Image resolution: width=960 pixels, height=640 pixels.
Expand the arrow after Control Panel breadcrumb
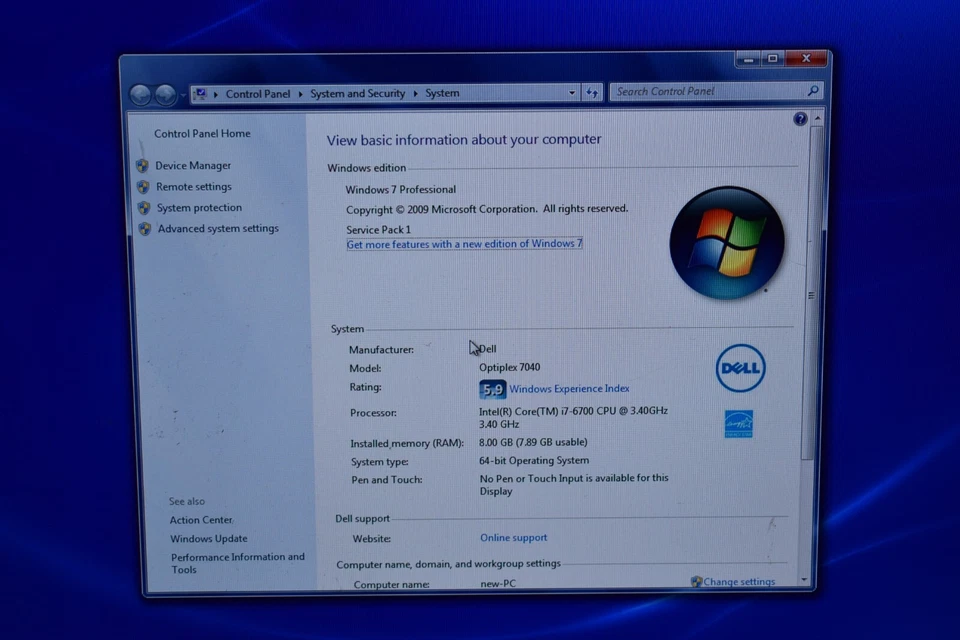tap(301, 94)
